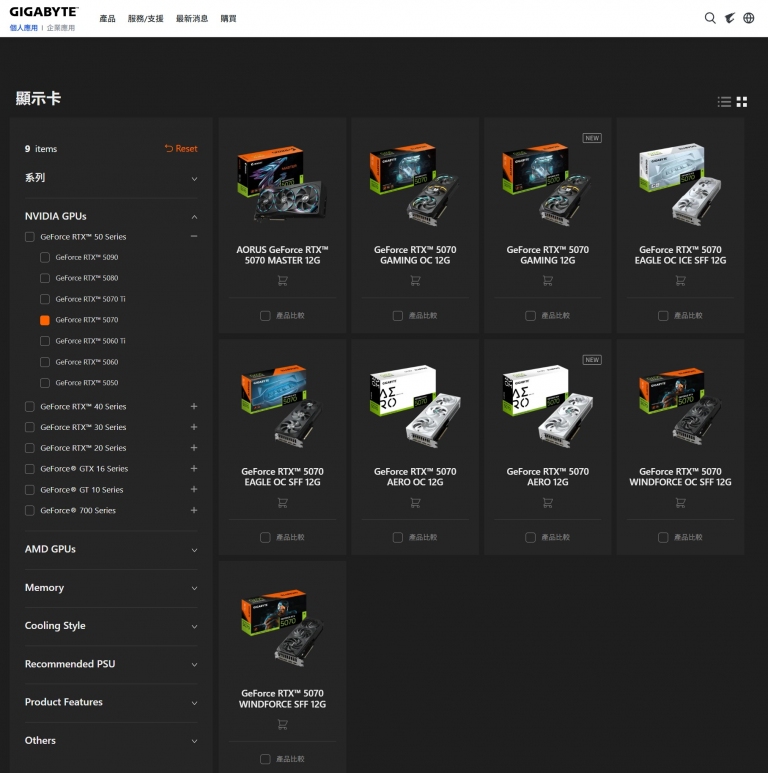Expand GeForce GT 10 Series plus icon

[194, 489]
